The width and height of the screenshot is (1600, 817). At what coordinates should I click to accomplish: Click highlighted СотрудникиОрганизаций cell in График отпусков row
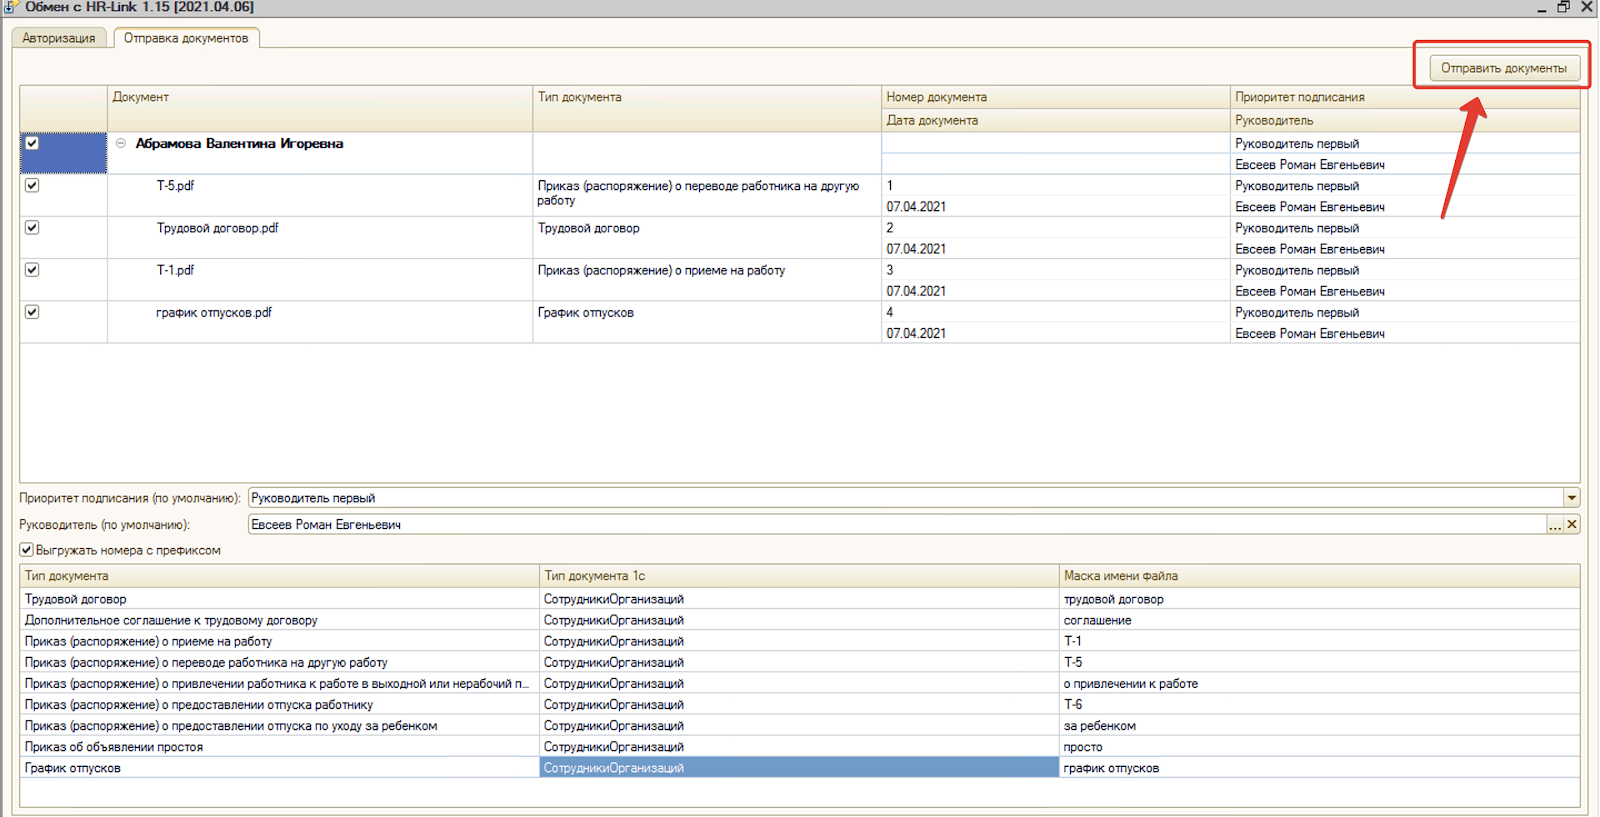(x=799, y=767)
